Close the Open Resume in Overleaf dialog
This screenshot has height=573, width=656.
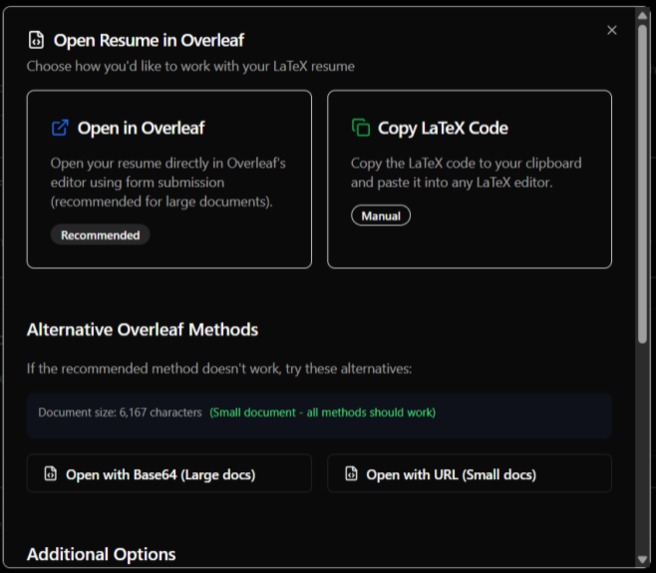click(612, 30)
